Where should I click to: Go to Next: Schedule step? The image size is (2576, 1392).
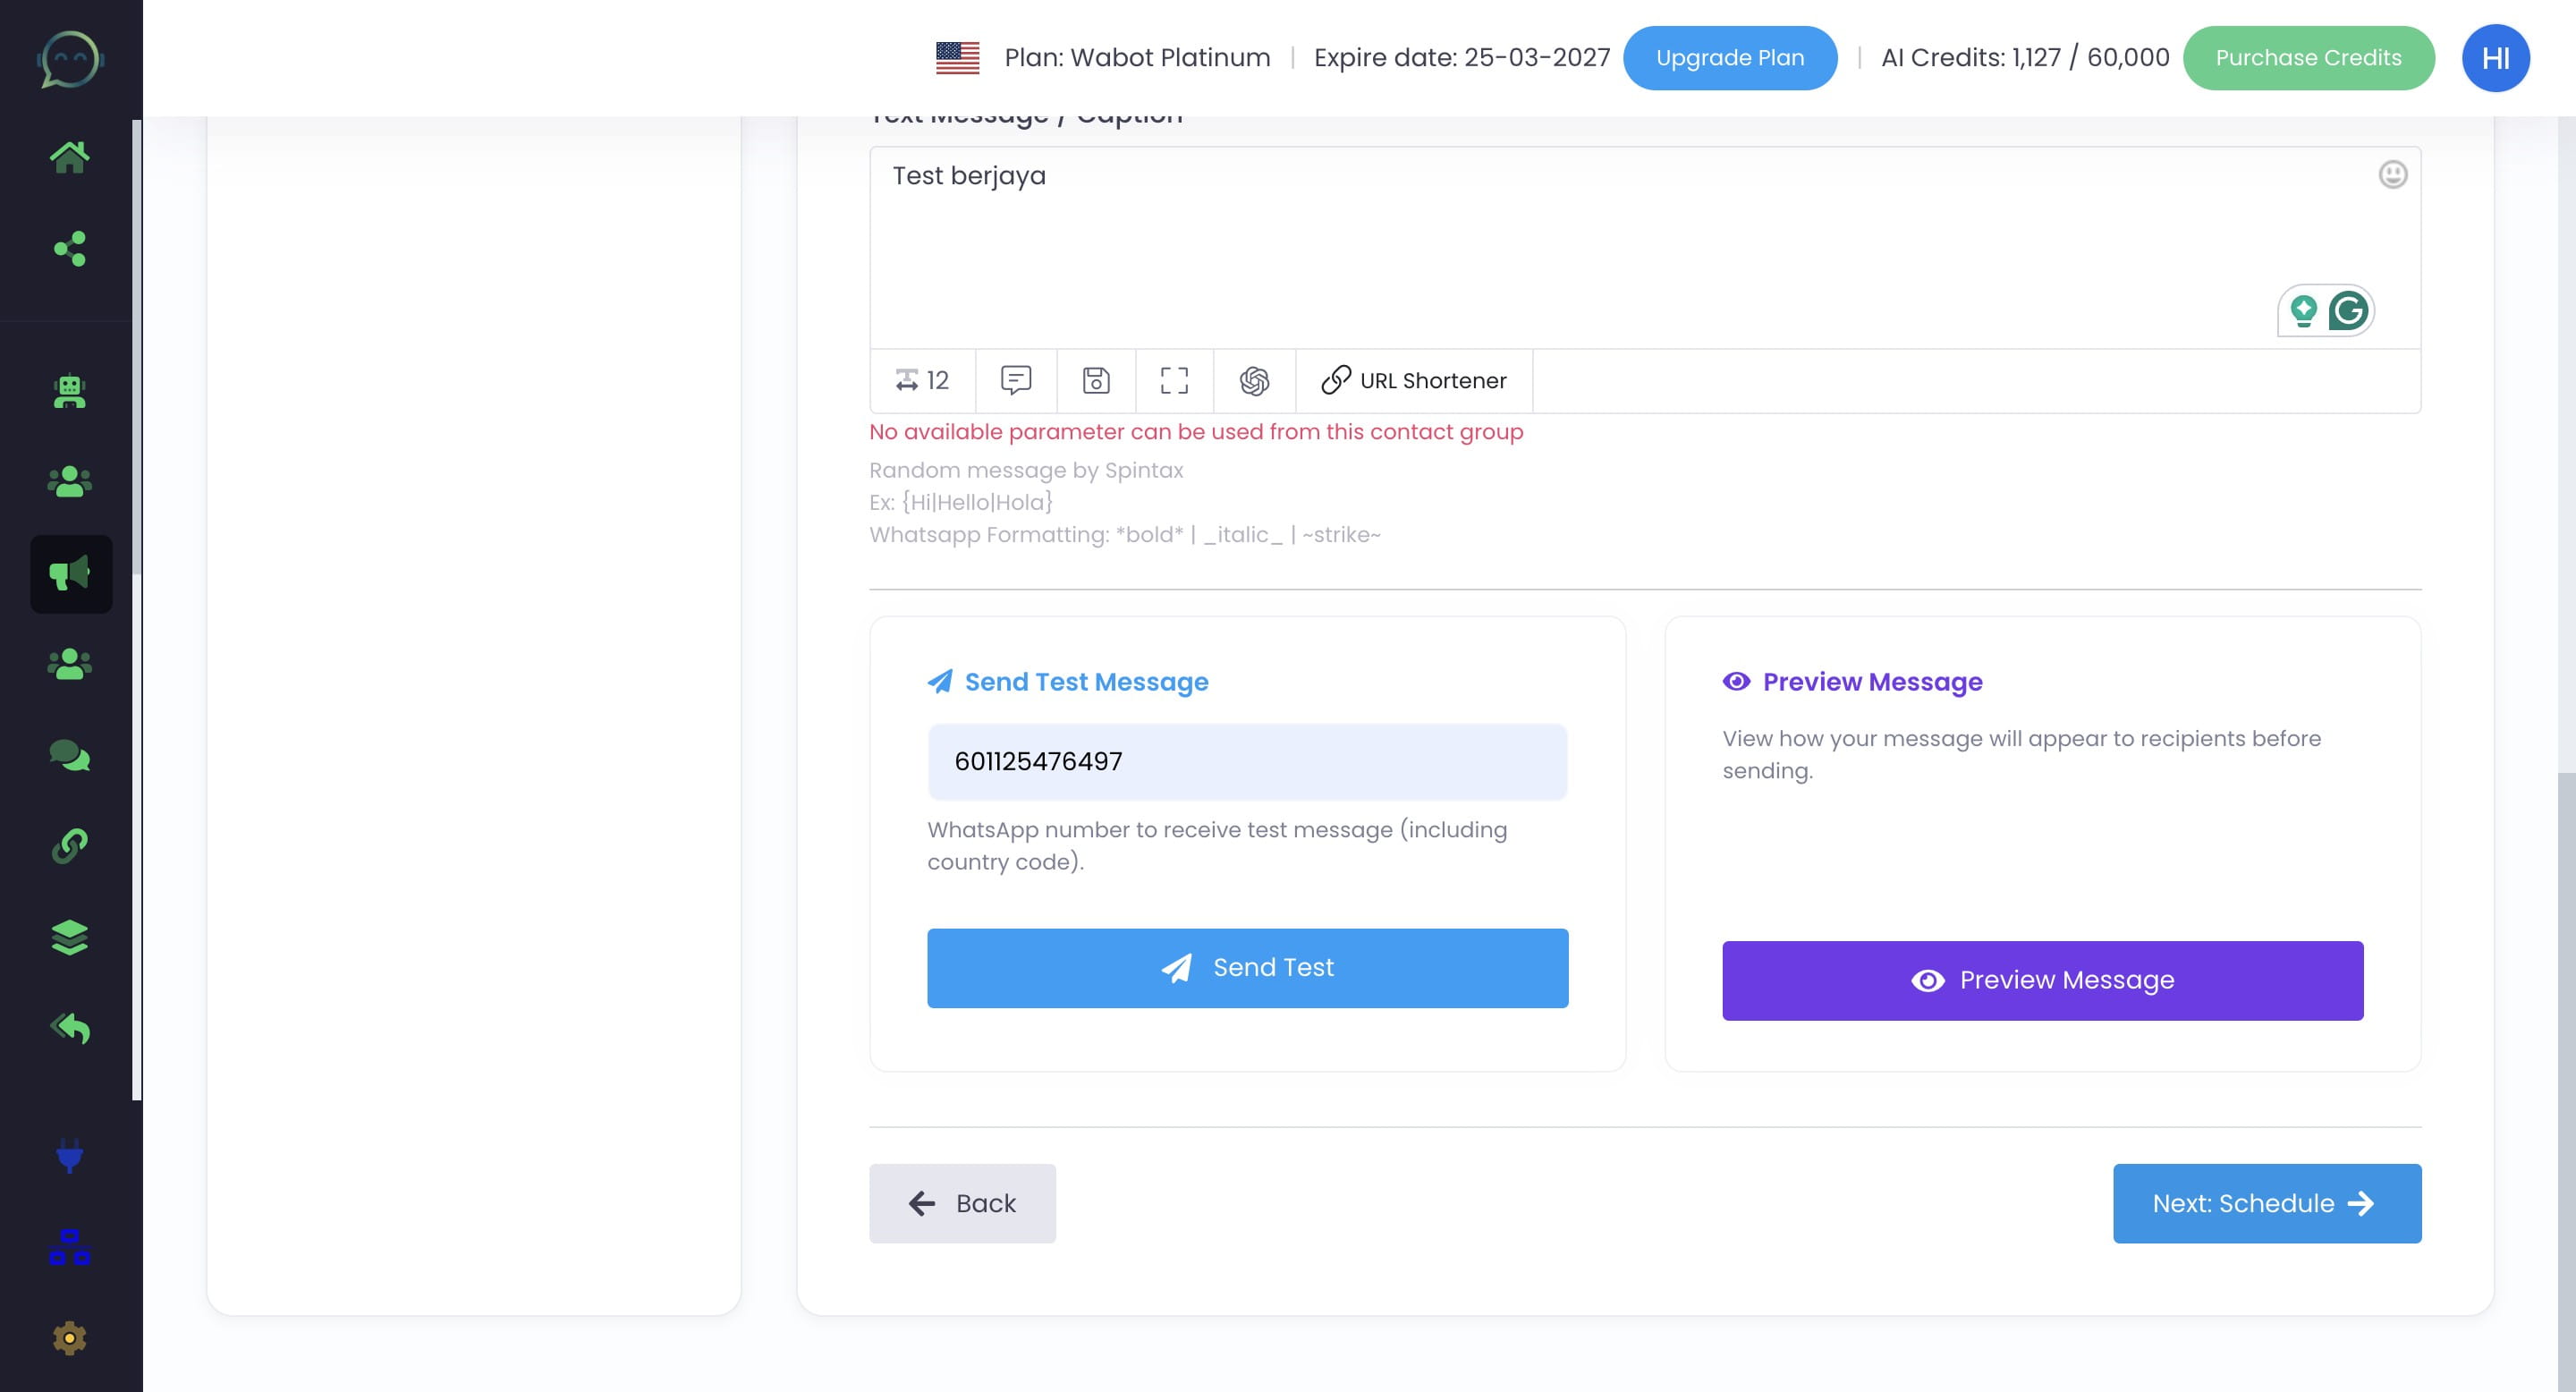(x=2266, y=1204)
